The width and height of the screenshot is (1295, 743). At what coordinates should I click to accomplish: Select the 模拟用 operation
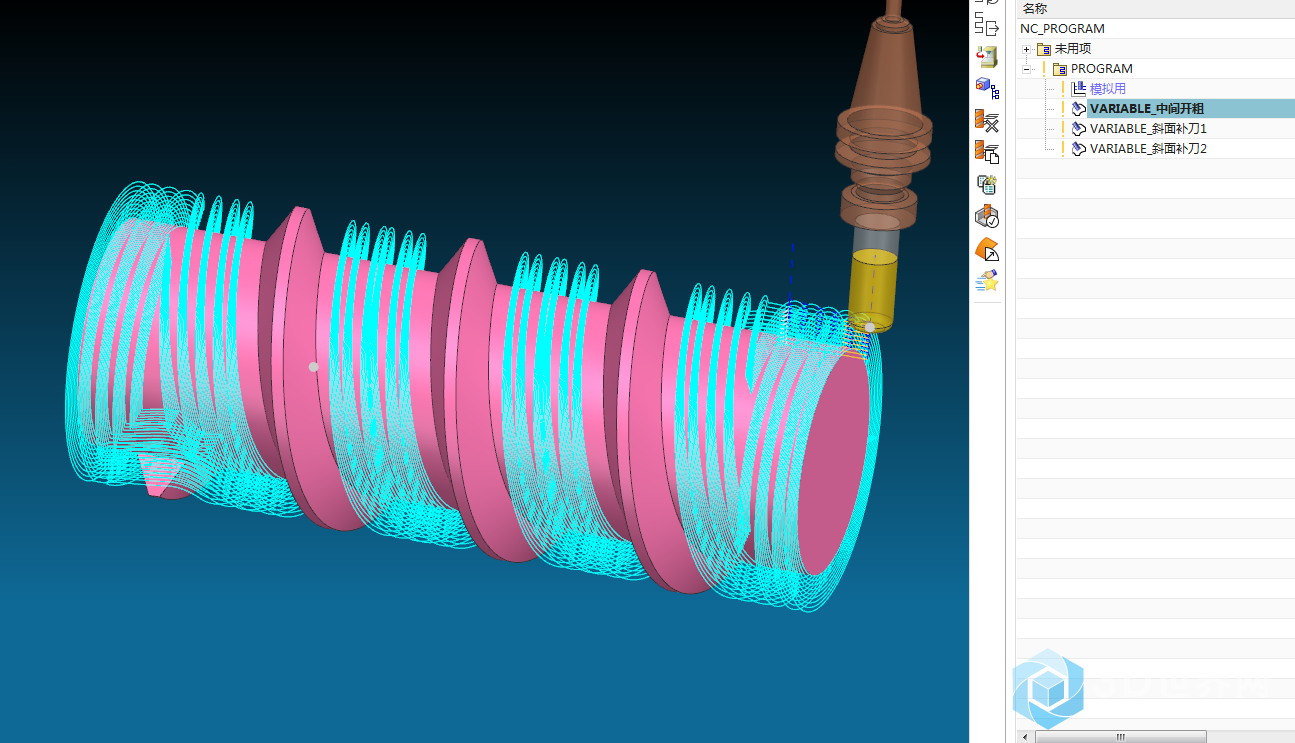[x=1108, y=89]
